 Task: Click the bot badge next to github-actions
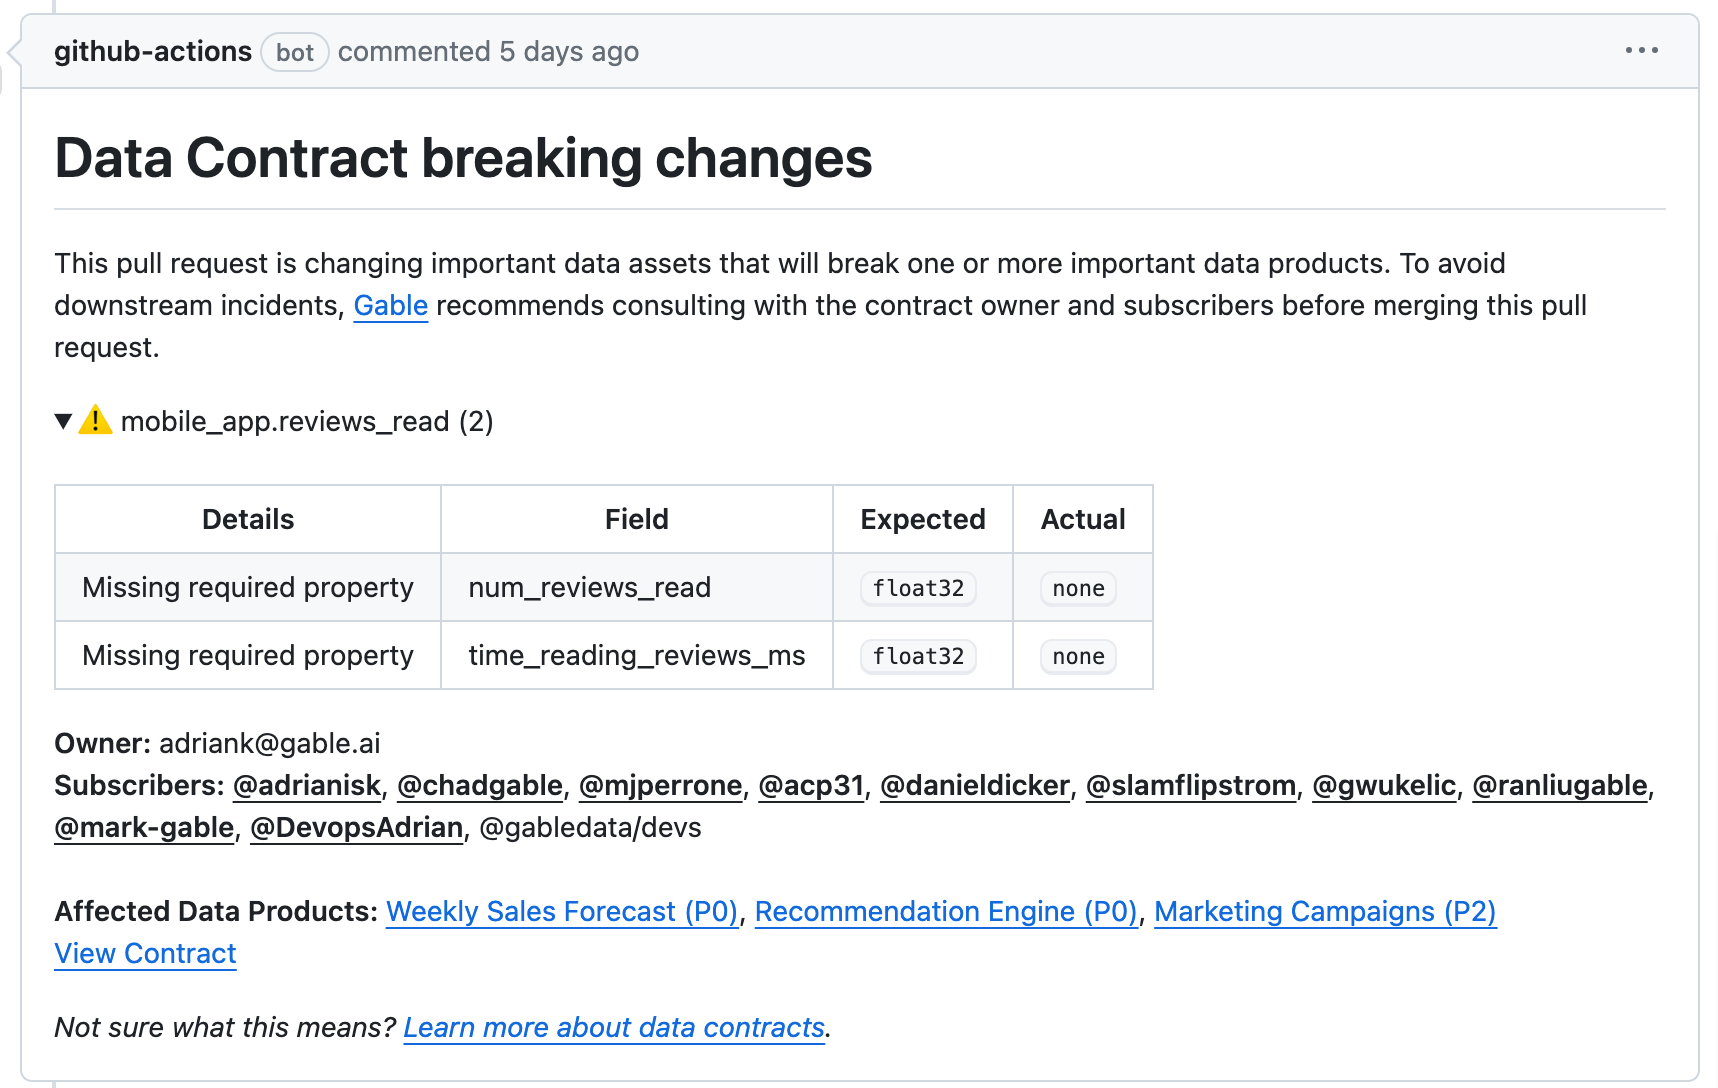294,52
